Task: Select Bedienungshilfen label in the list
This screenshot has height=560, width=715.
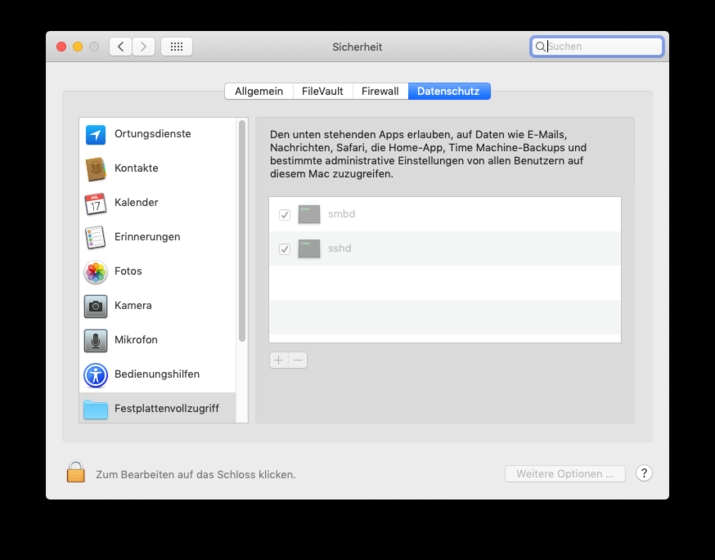Action: pos(157,374)
